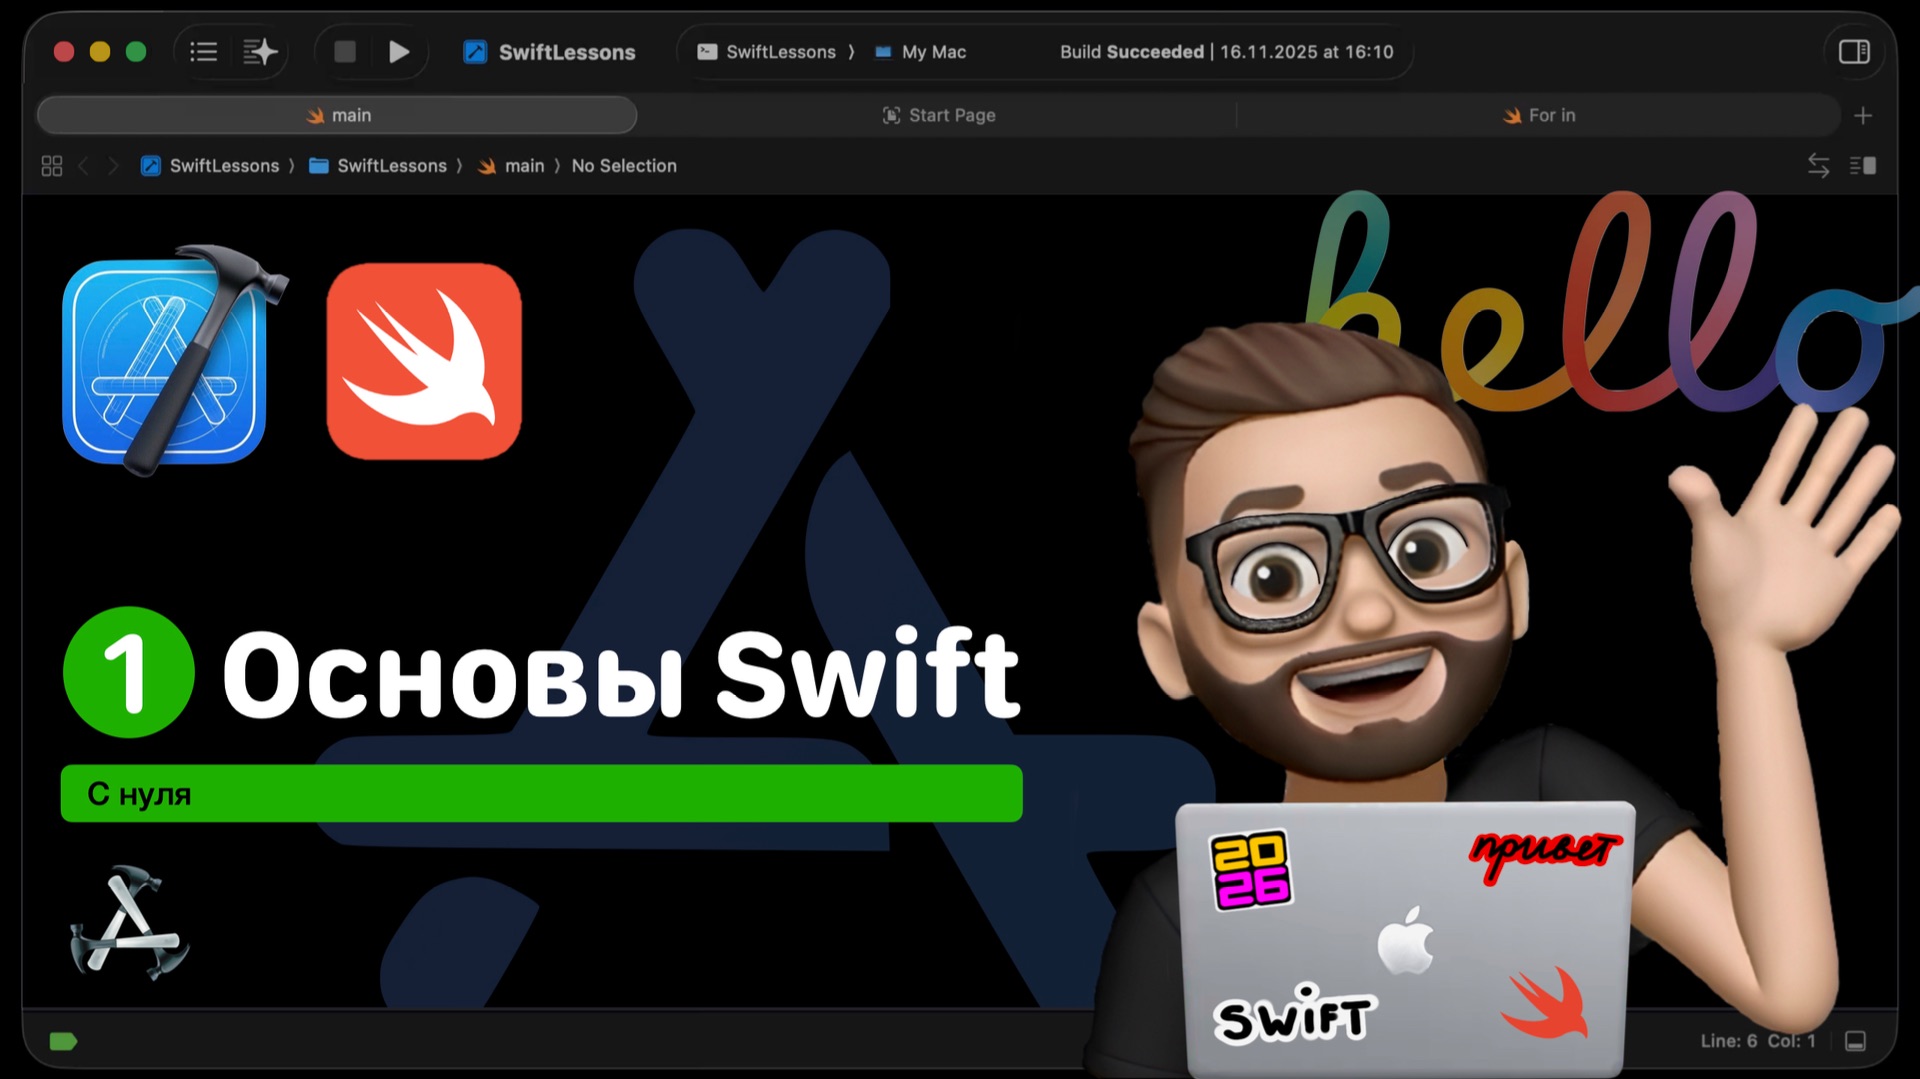Select the For in tab

click(1538, 115)
